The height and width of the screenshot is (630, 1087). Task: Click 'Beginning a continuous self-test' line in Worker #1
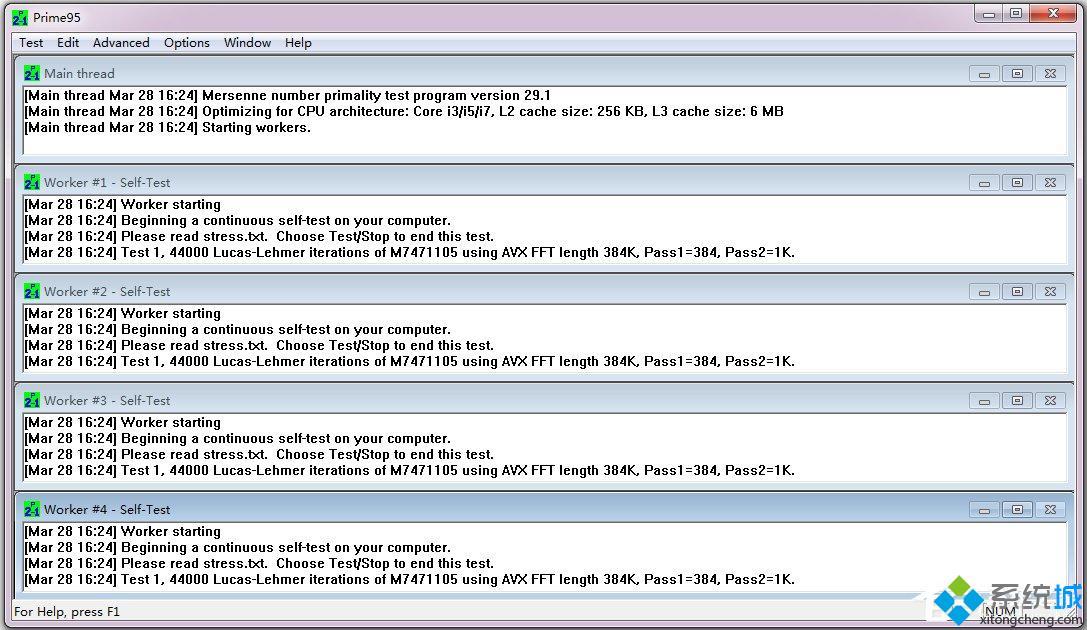[238, 220]
